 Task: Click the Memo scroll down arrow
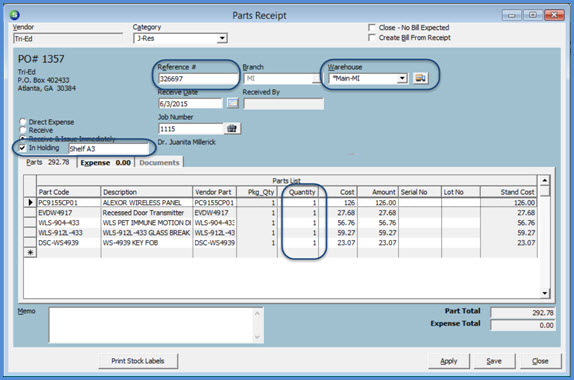tap(257, 337)
